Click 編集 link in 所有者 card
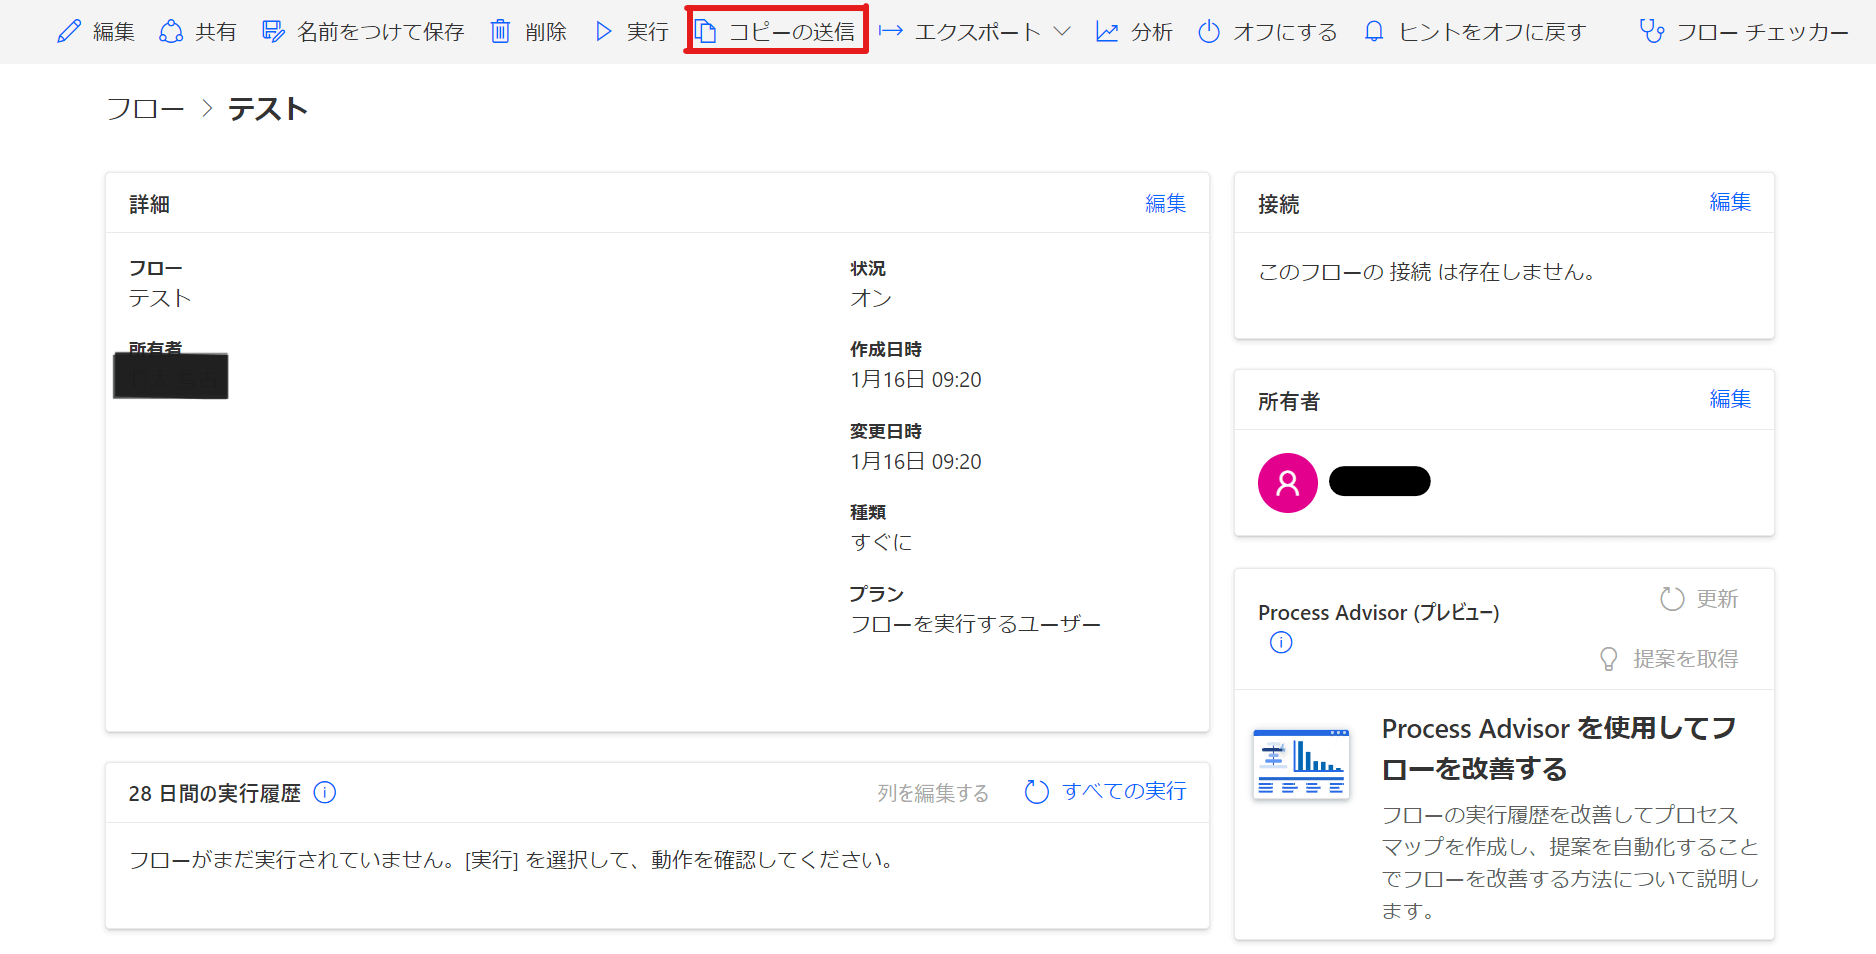The height and width of the screenshot is (954, 1876). tap(1731, 399)
